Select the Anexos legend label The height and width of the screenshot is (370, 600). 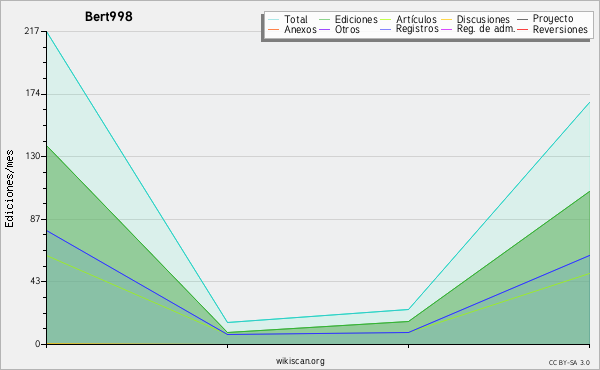coord(300,29)
